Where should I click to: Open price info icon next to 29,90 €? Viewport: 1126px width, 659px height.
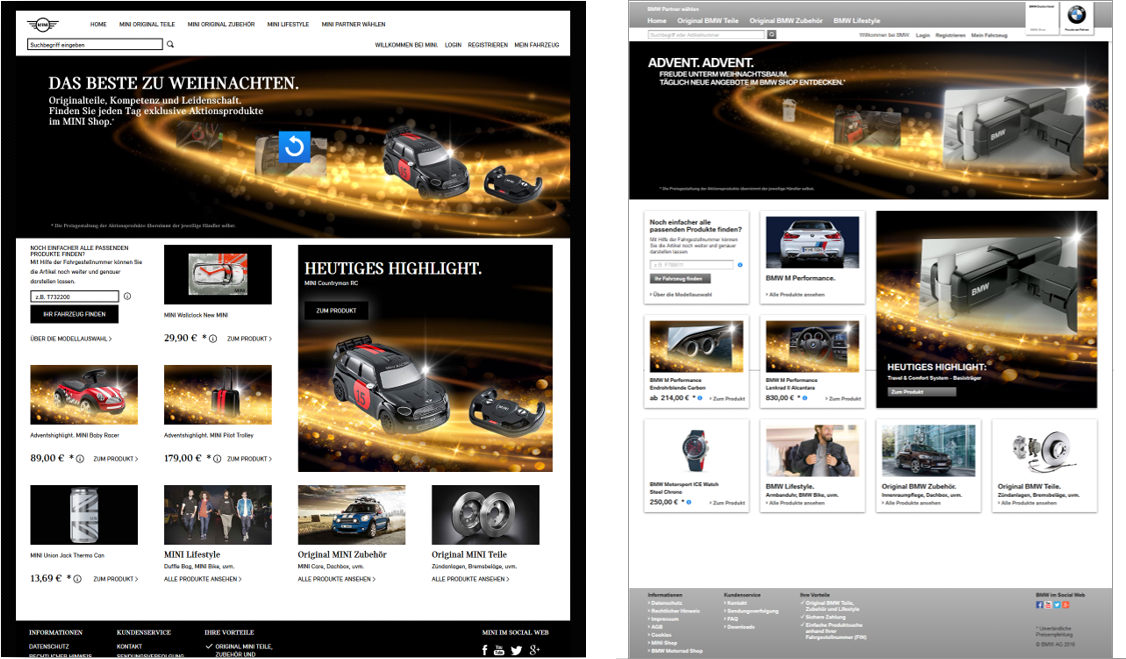213,339
